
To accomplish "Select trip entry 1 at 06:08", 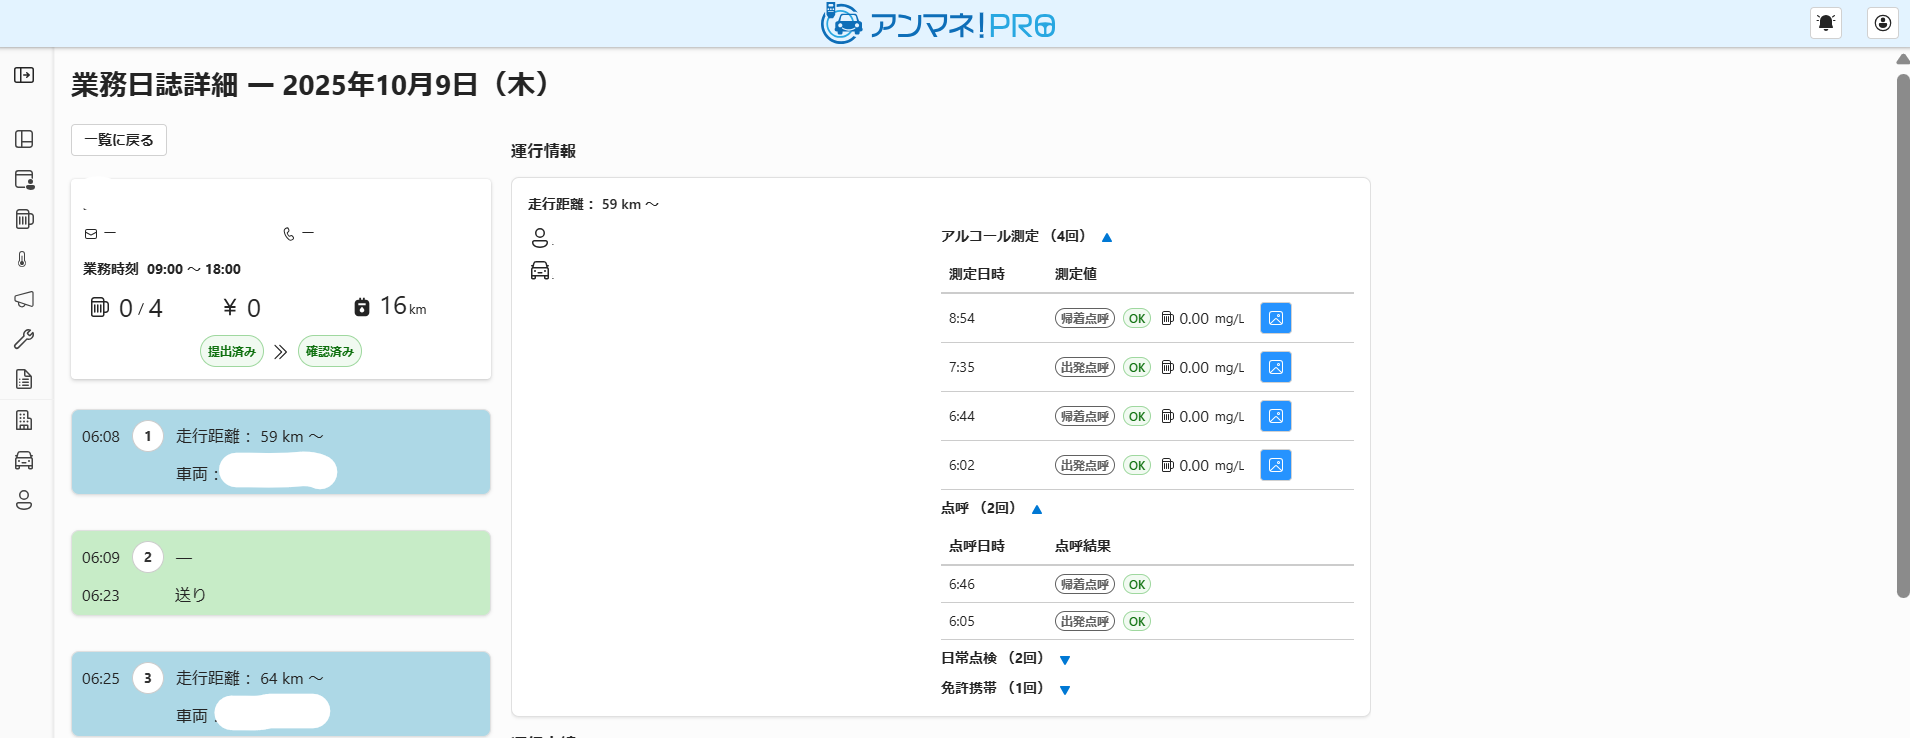I will 281,452.
